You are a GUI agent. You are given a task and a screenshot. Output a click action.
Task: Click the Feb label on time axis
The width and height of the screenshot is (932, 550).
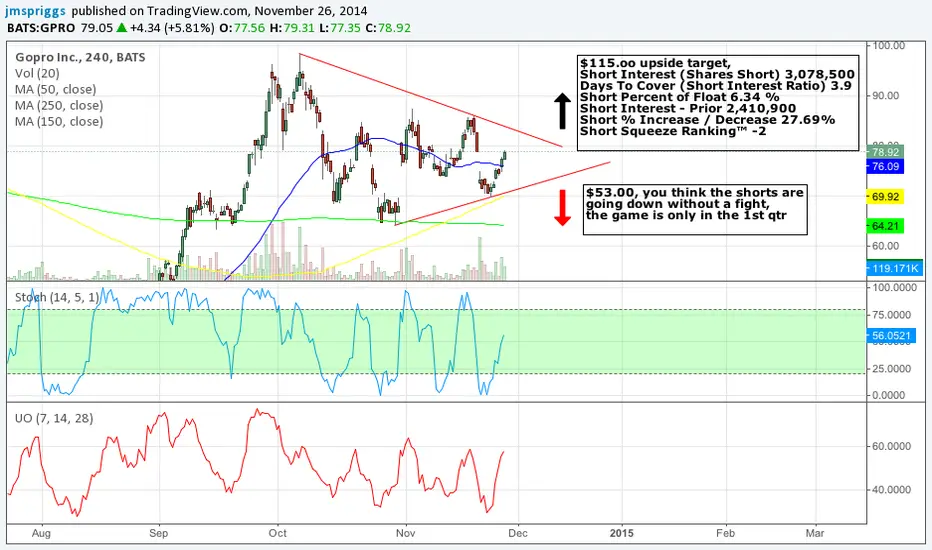pyautogui.click(x=725, y=533)
